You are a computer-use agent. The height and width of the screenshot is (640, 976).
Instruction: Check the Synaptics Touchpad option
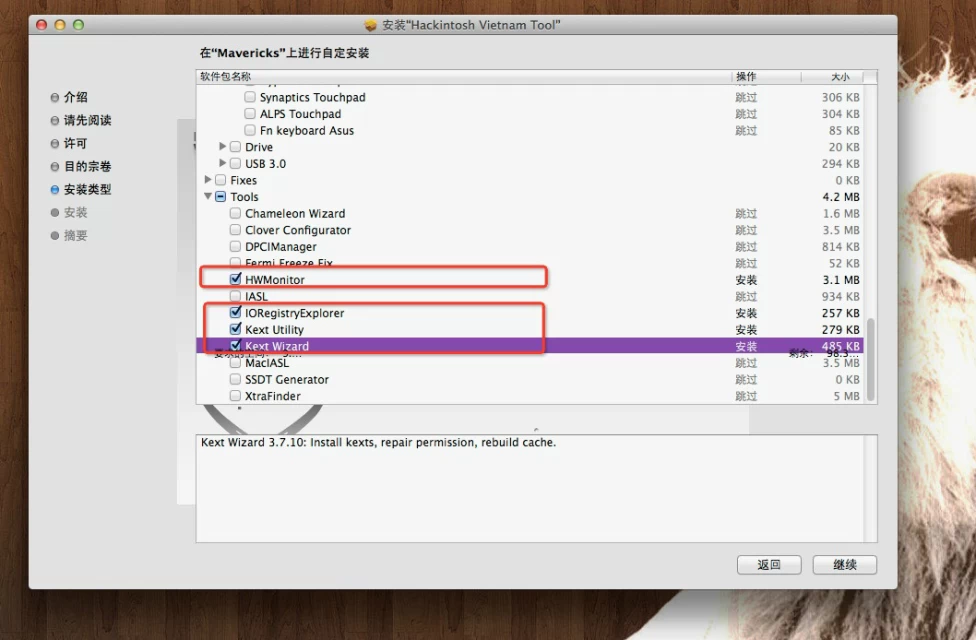pos(250,98)
